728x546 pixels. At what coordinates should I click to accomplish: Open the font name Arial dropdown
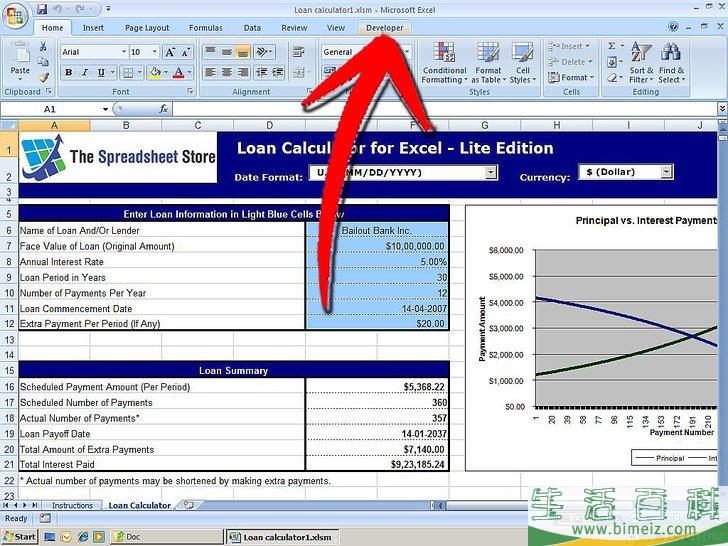(x=124, y=52)
